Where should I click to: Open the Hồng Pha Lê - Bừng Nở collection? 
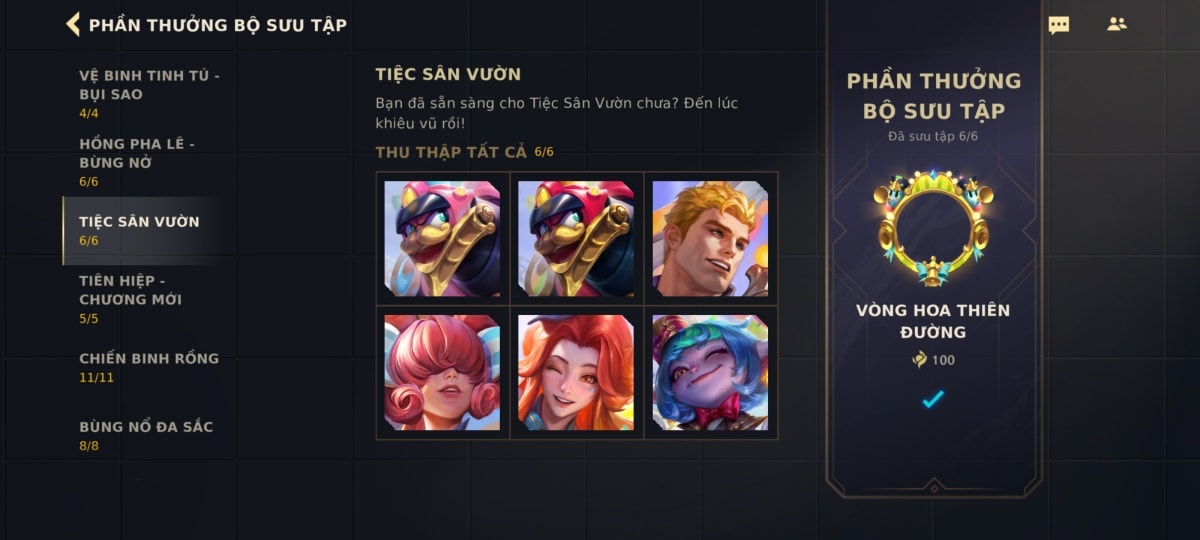pos(150,161)
